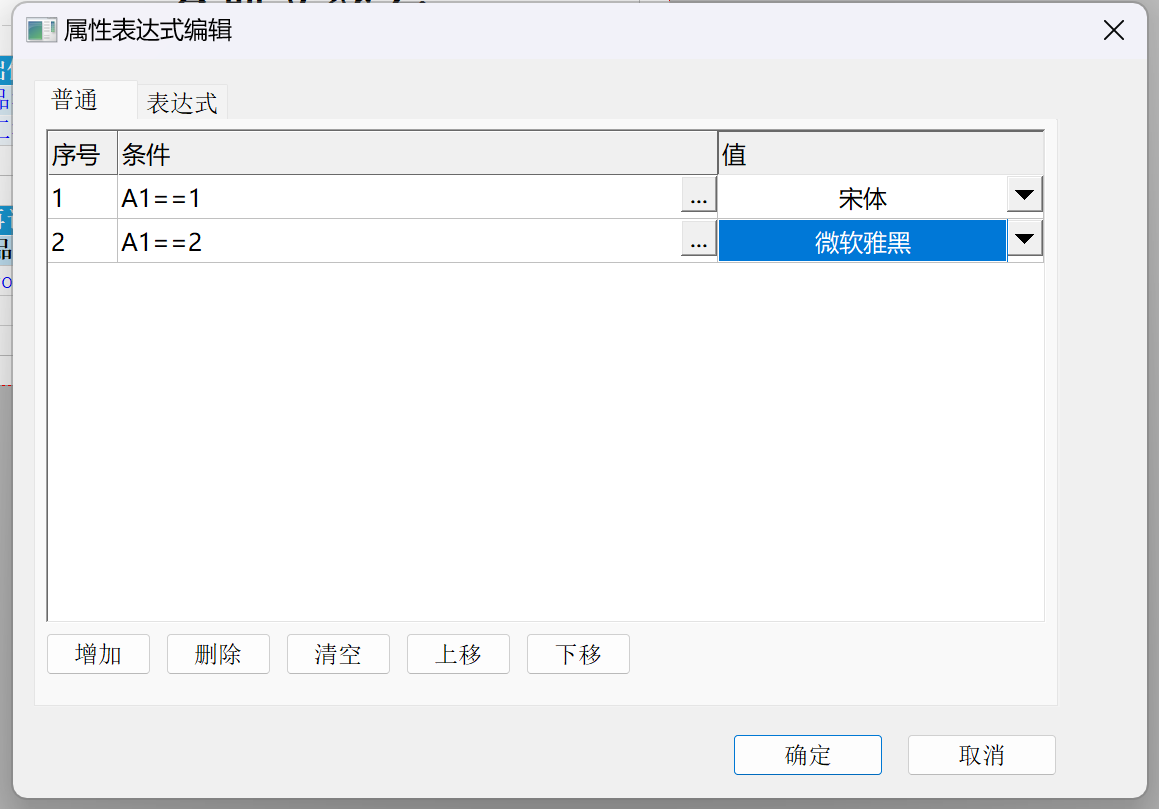Click 清空 to clear all conditions
Viewport: 1159px width, 809px height.
[x=338, y=655]
